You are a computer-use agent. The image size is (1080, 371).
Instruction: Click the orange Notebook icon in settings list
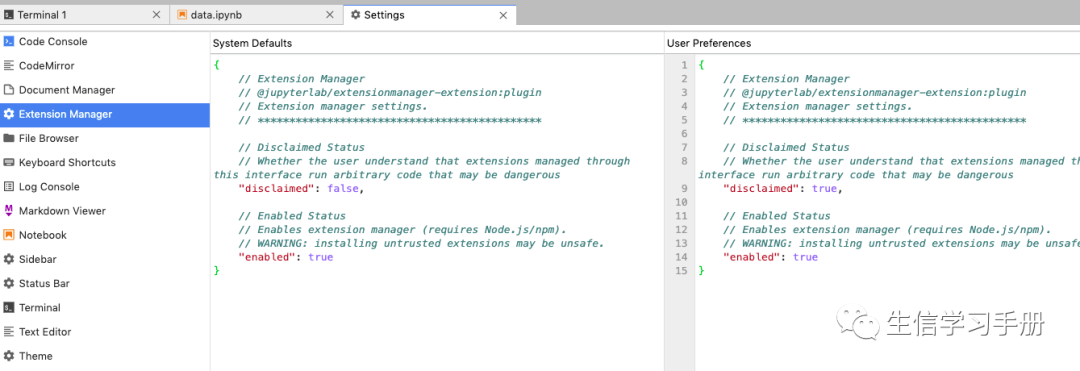[9, 235]
